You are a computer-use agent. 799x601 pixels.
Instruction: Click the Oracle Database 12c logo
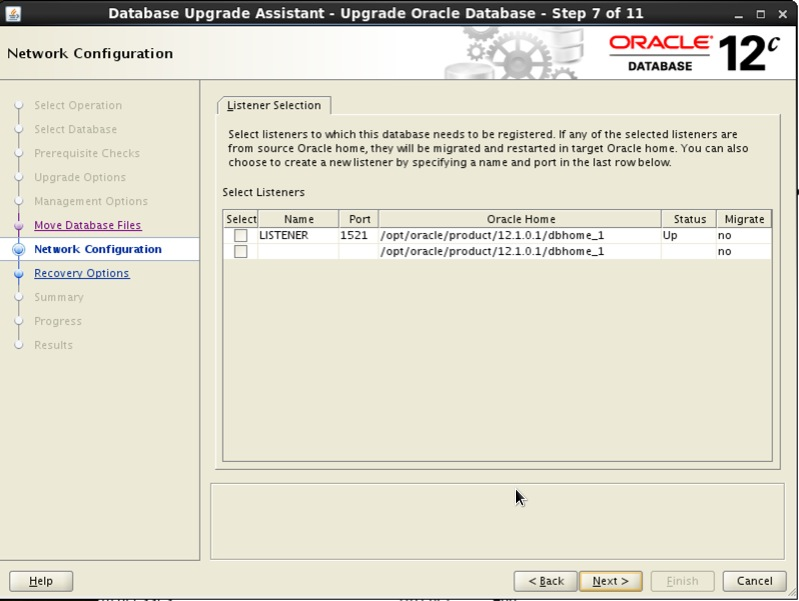[695, 53]
